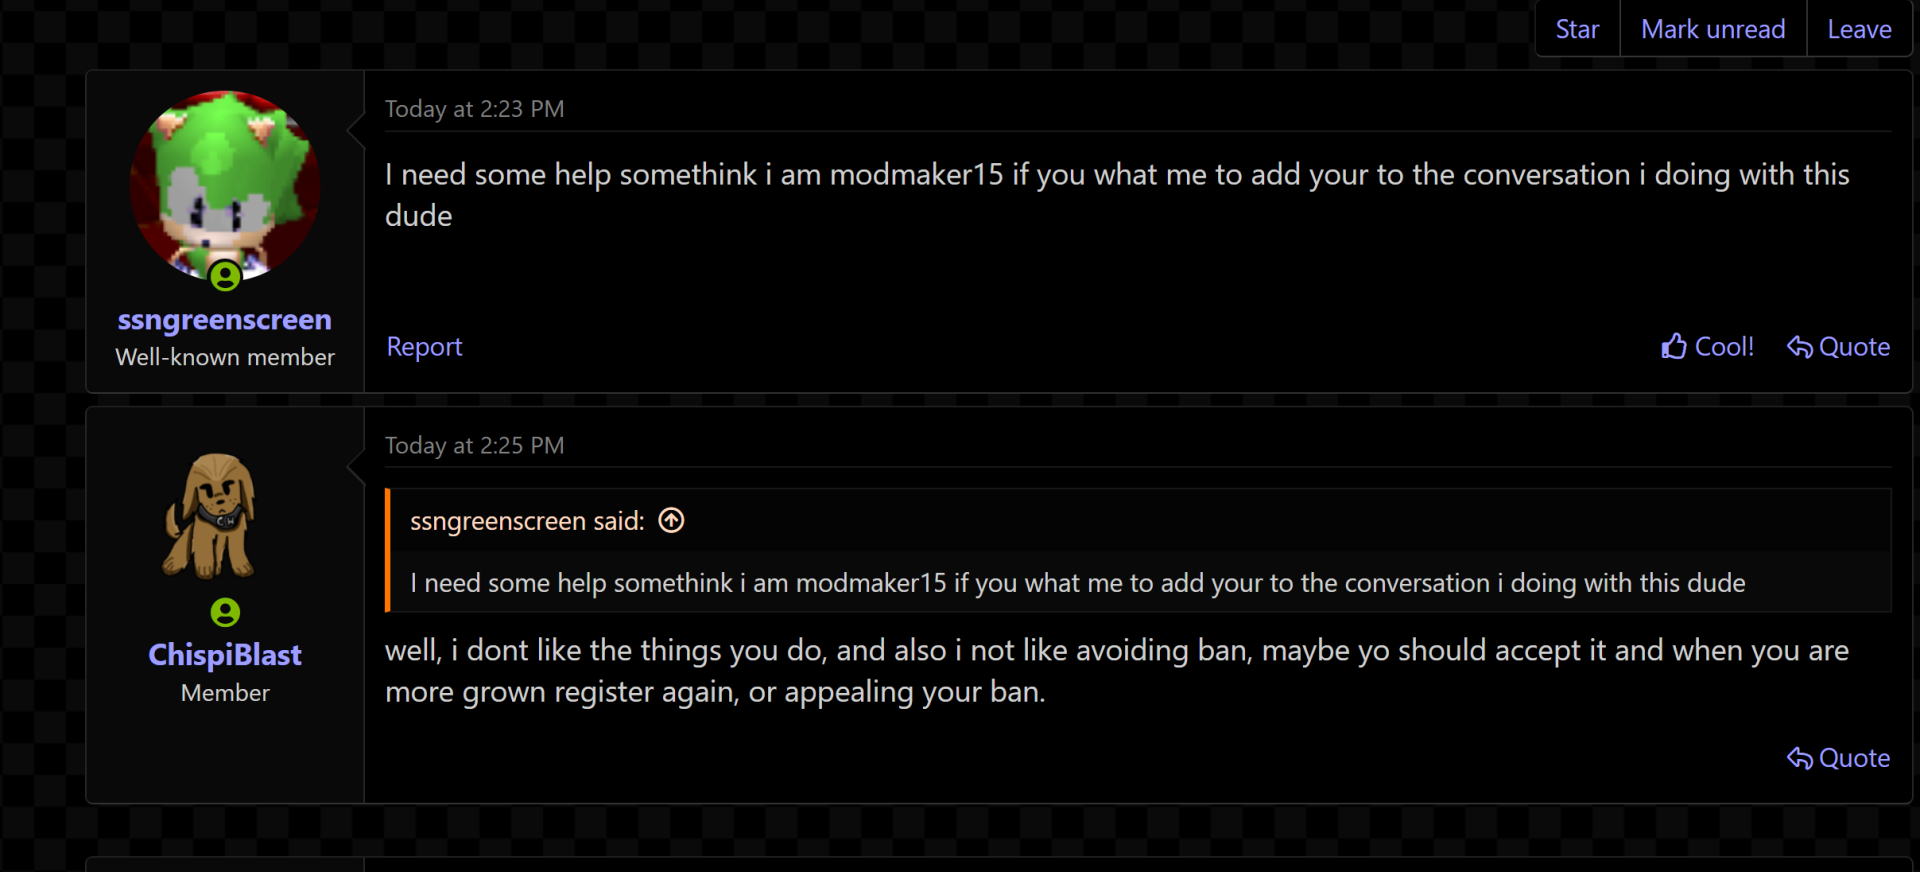Click the Star conversation button
This screenshot has height=872, width=1920.
[1577, 29]
